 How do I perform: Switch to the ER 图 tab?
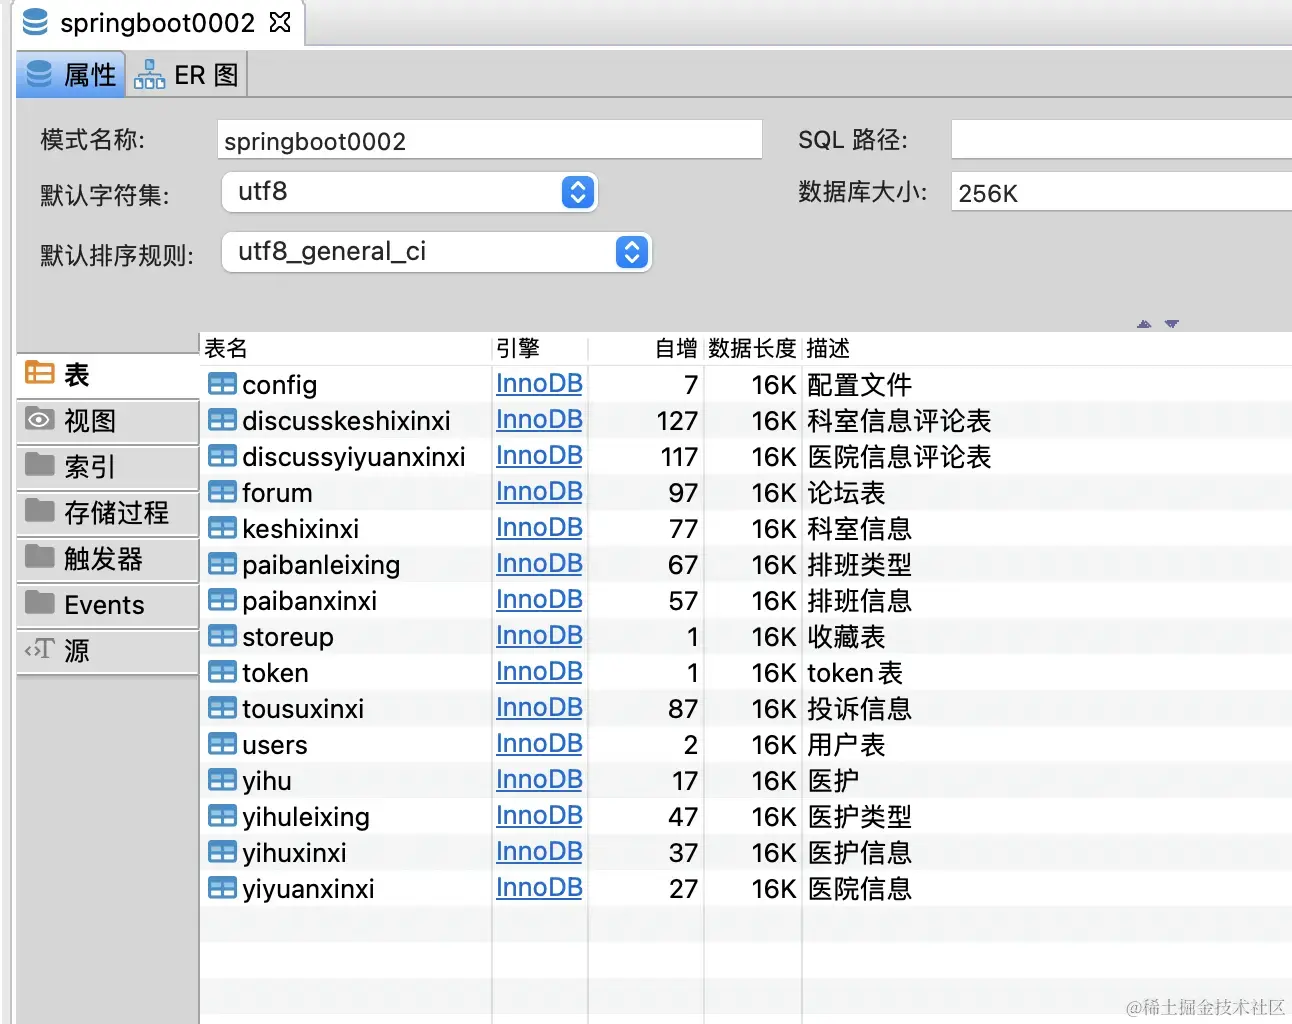pyautogui.click(x=187, y=73)
